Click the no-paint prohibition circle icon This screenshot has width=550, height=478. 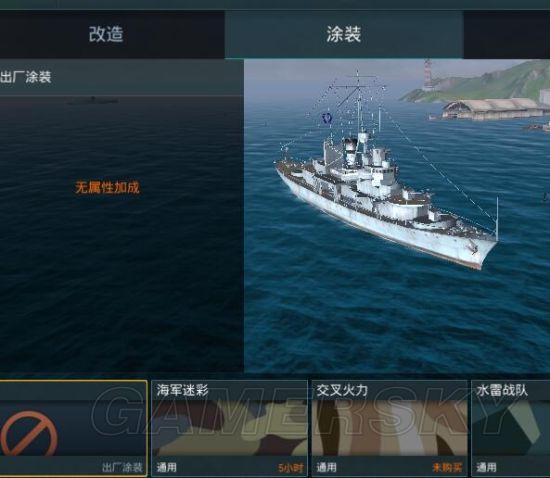[x=29, y=434]
